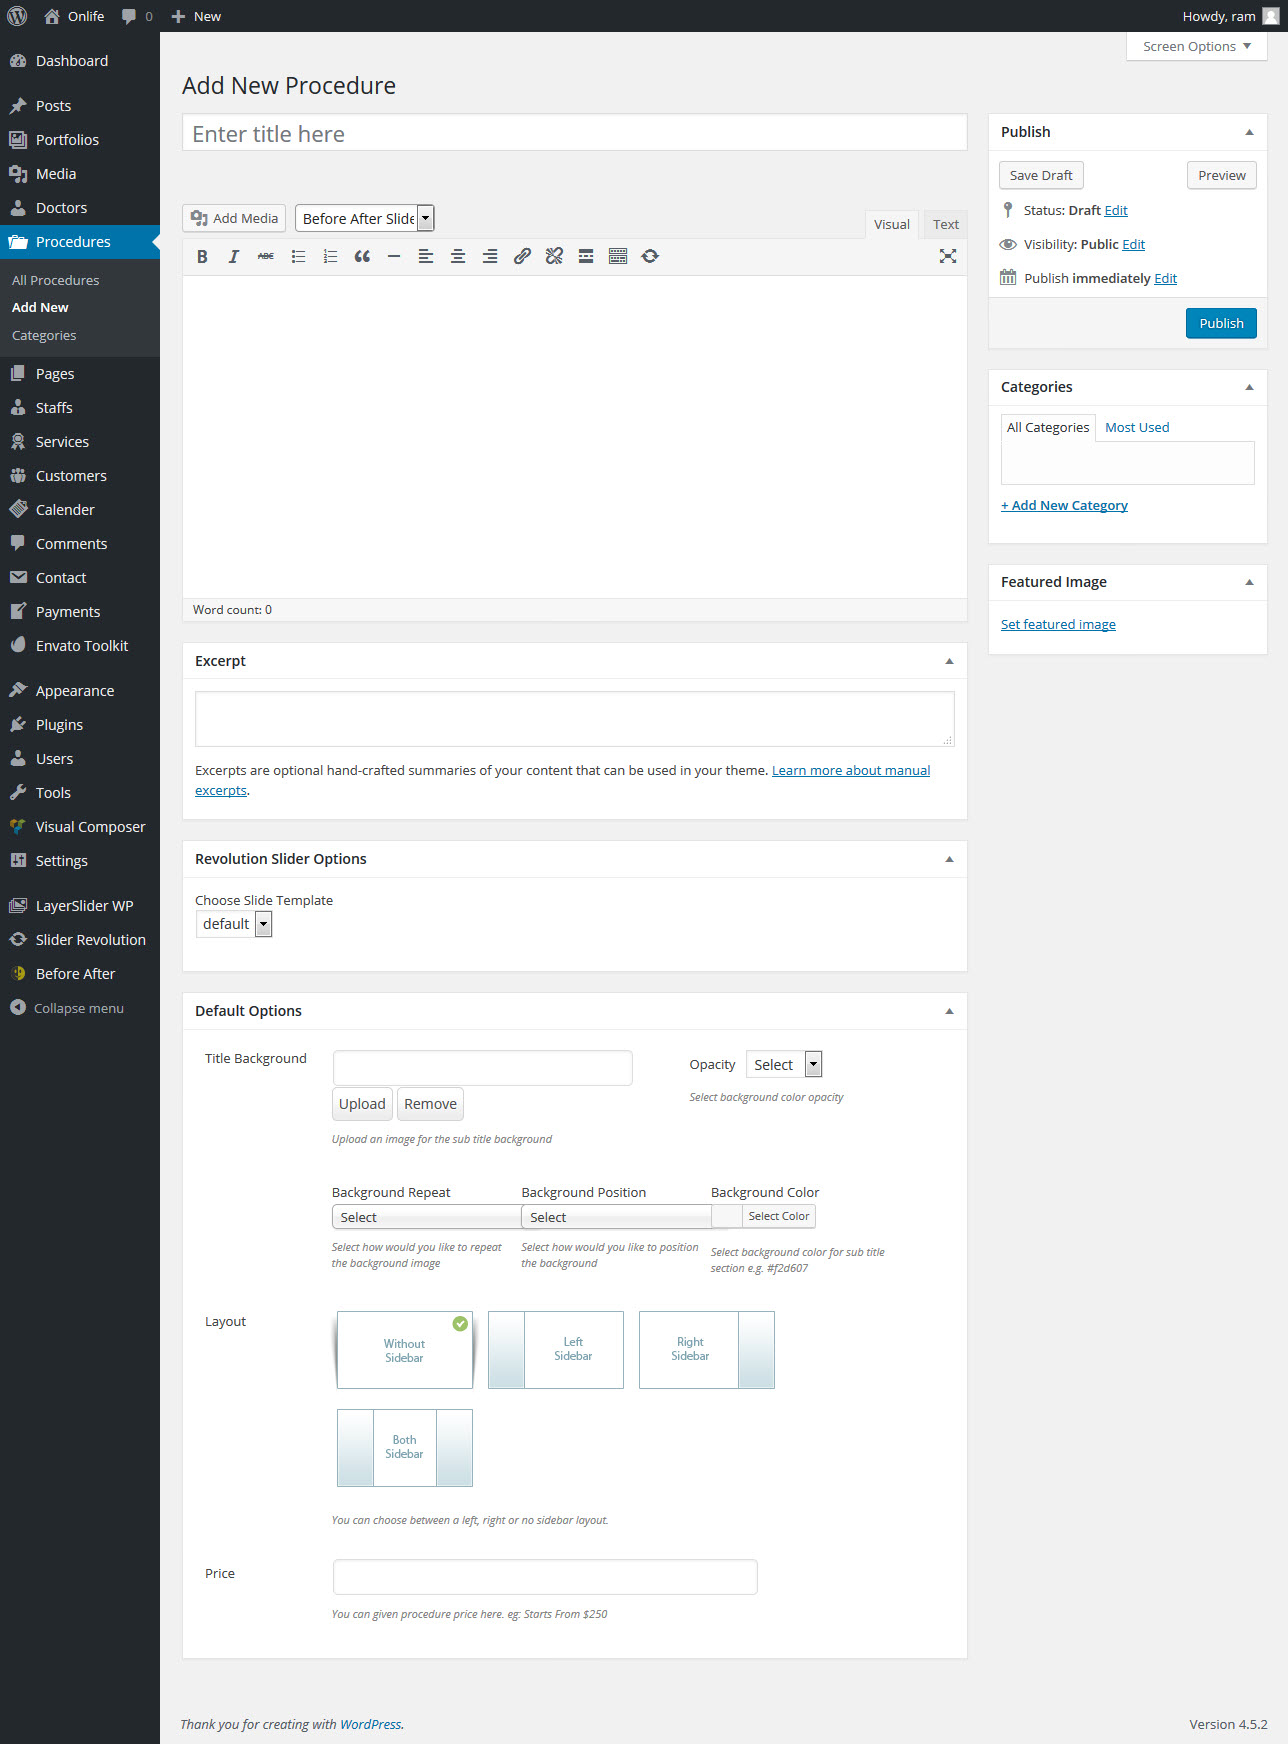Click the insert link icon

[522, 257]
